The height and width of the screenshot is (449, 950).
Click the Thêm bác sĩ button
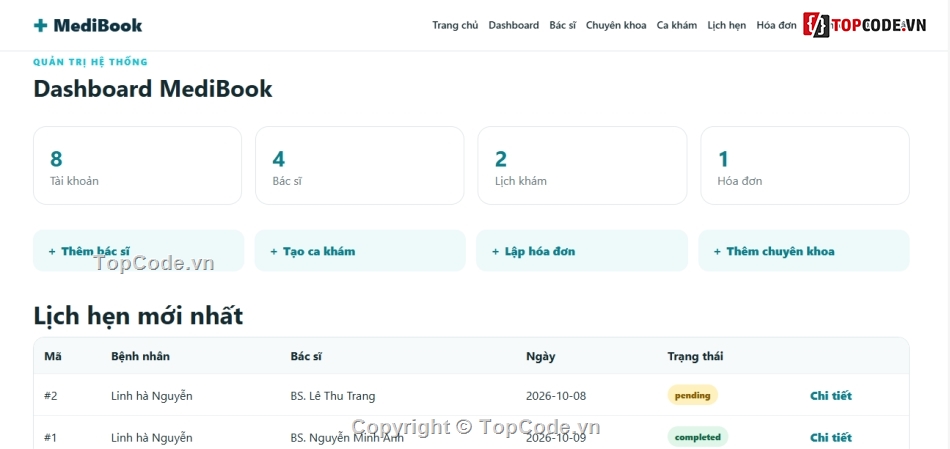(x=138, y=251)
